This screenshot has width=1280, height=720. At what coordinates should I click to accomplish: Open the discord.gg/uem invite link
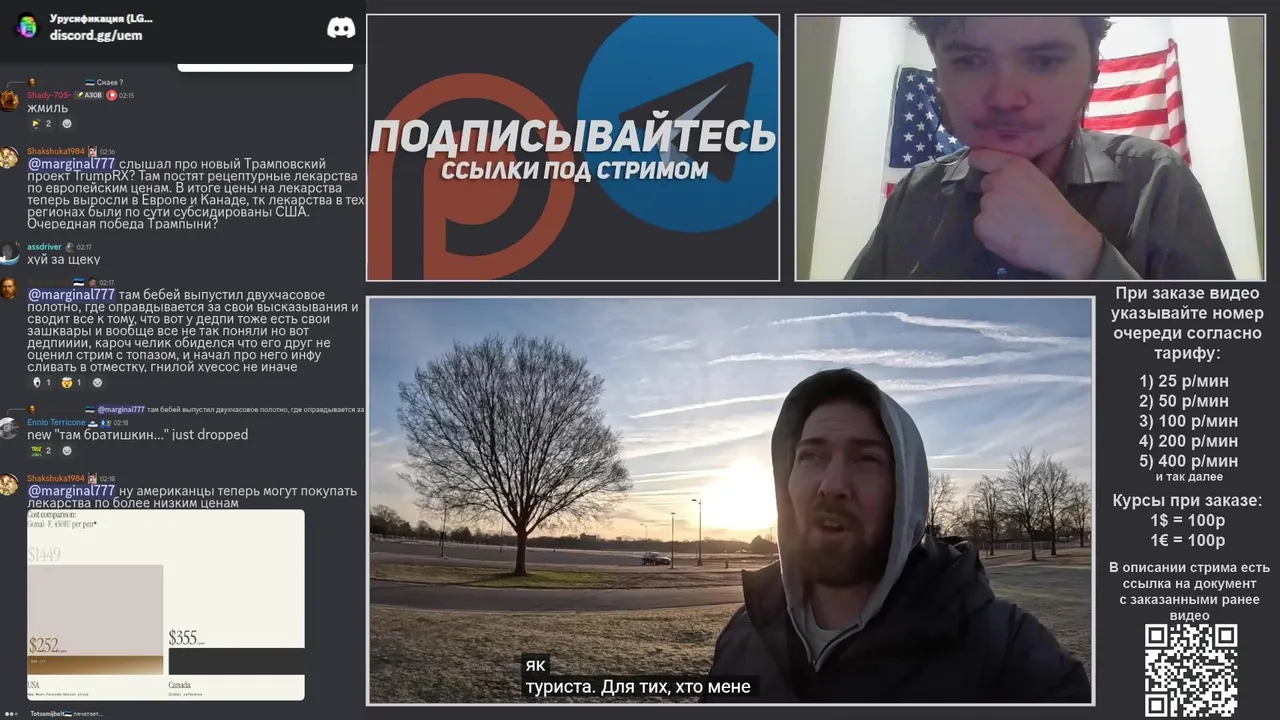(96, 35)
